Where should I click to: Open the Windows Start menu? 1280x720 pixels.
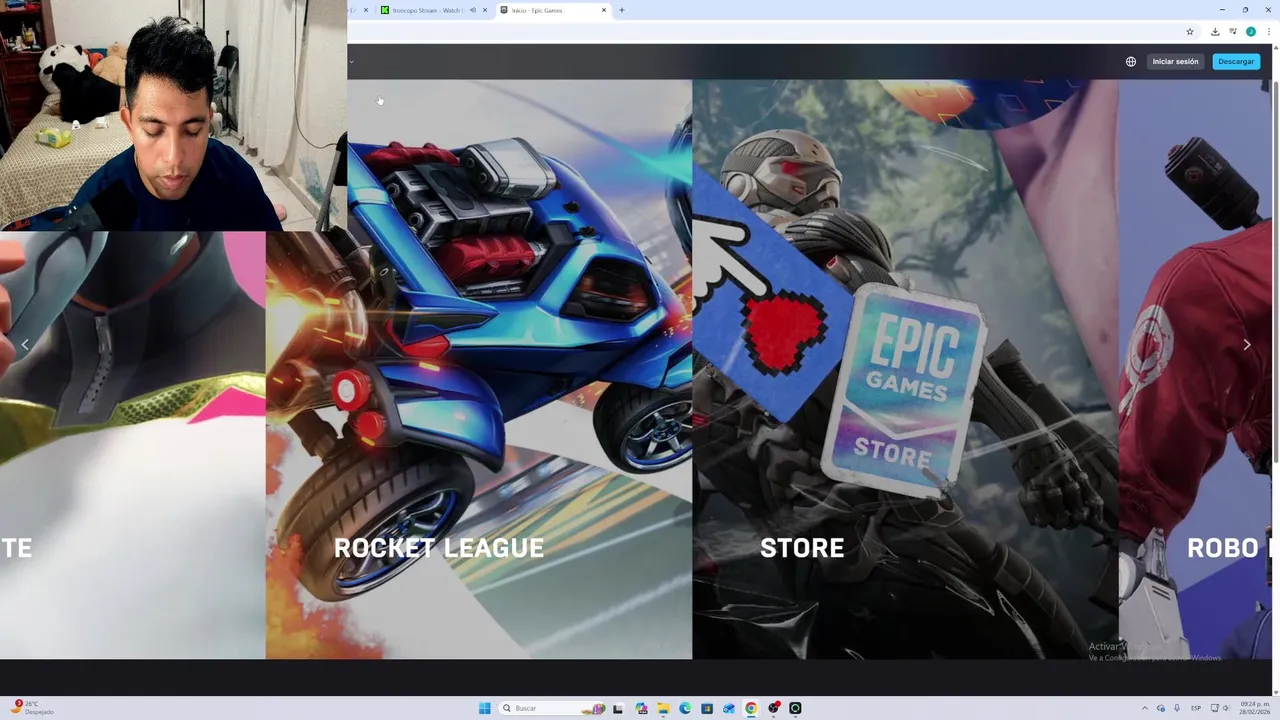pos(485,708)
